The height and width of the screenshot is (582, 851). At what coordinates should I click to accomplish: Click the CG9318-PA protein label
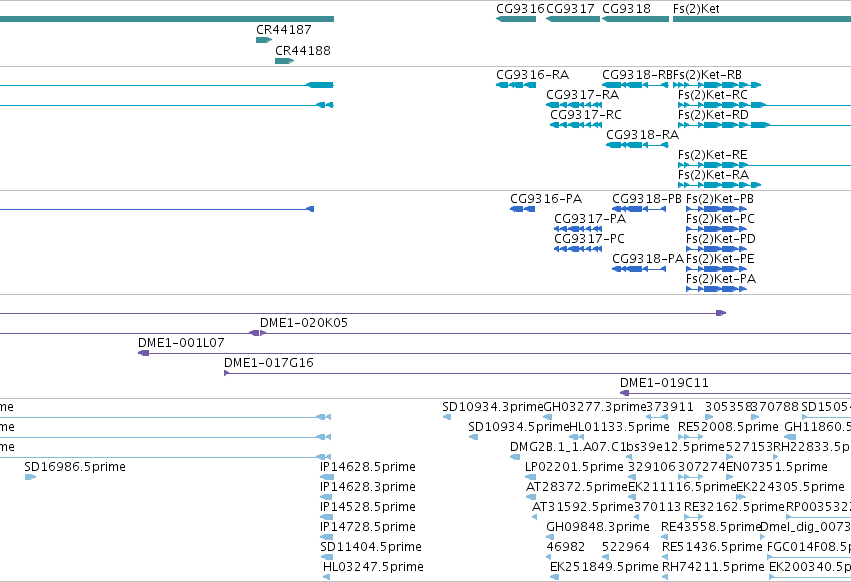click(648, 259)
